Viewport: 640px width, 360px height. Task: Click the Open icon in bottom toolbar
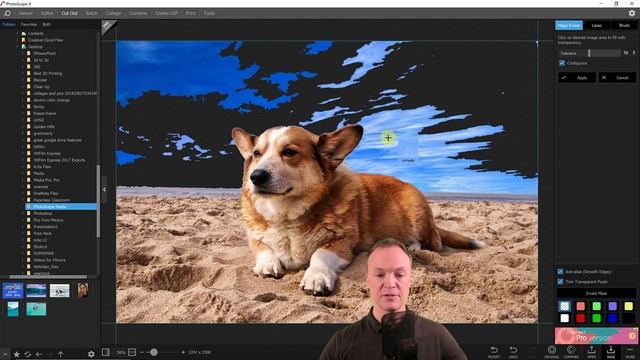tap(591, 351)
